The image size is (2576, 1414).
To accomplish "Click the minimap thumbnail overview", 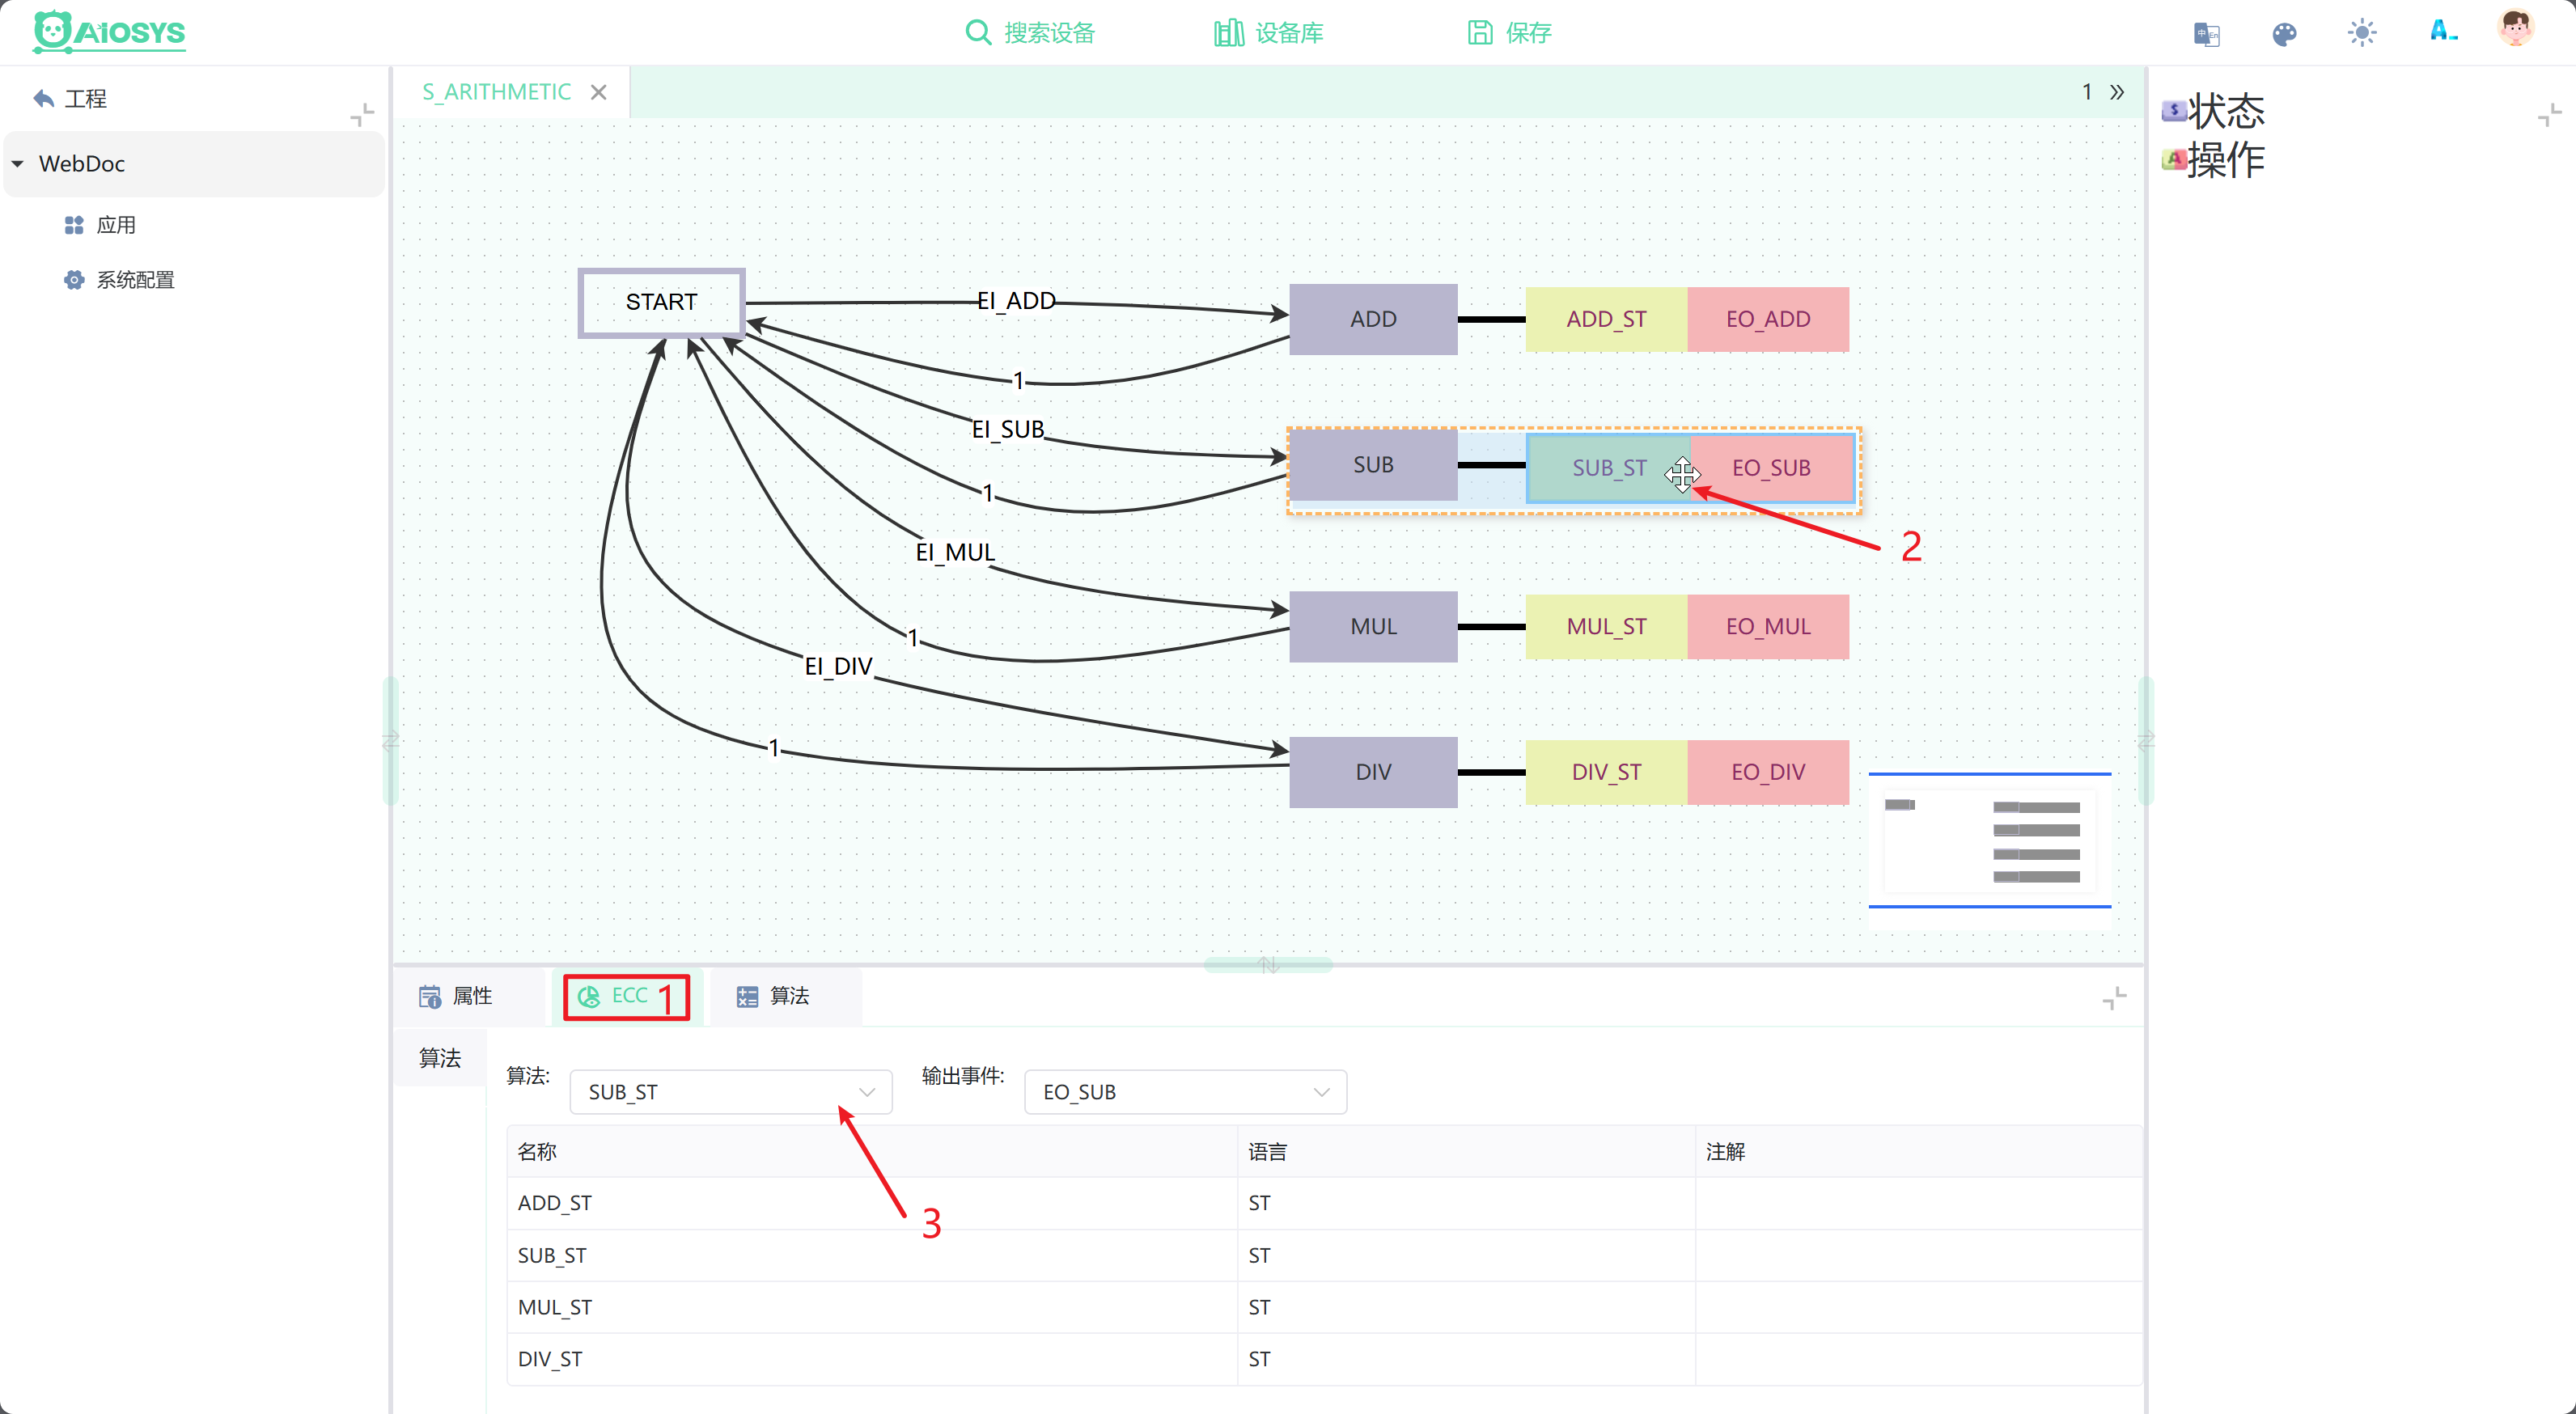I will click(x=1990, y=840).
